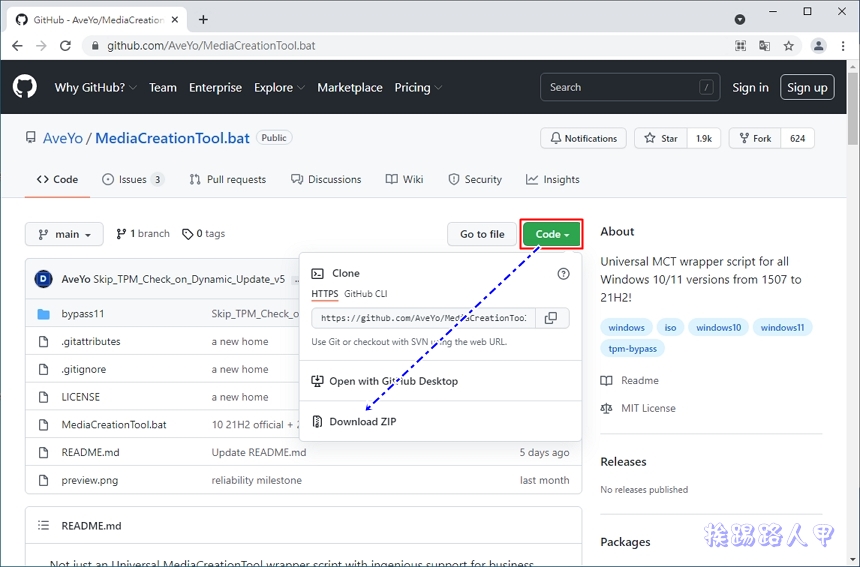Select the Code repository tab
This screenshot has width=860, height=567.
57,179
